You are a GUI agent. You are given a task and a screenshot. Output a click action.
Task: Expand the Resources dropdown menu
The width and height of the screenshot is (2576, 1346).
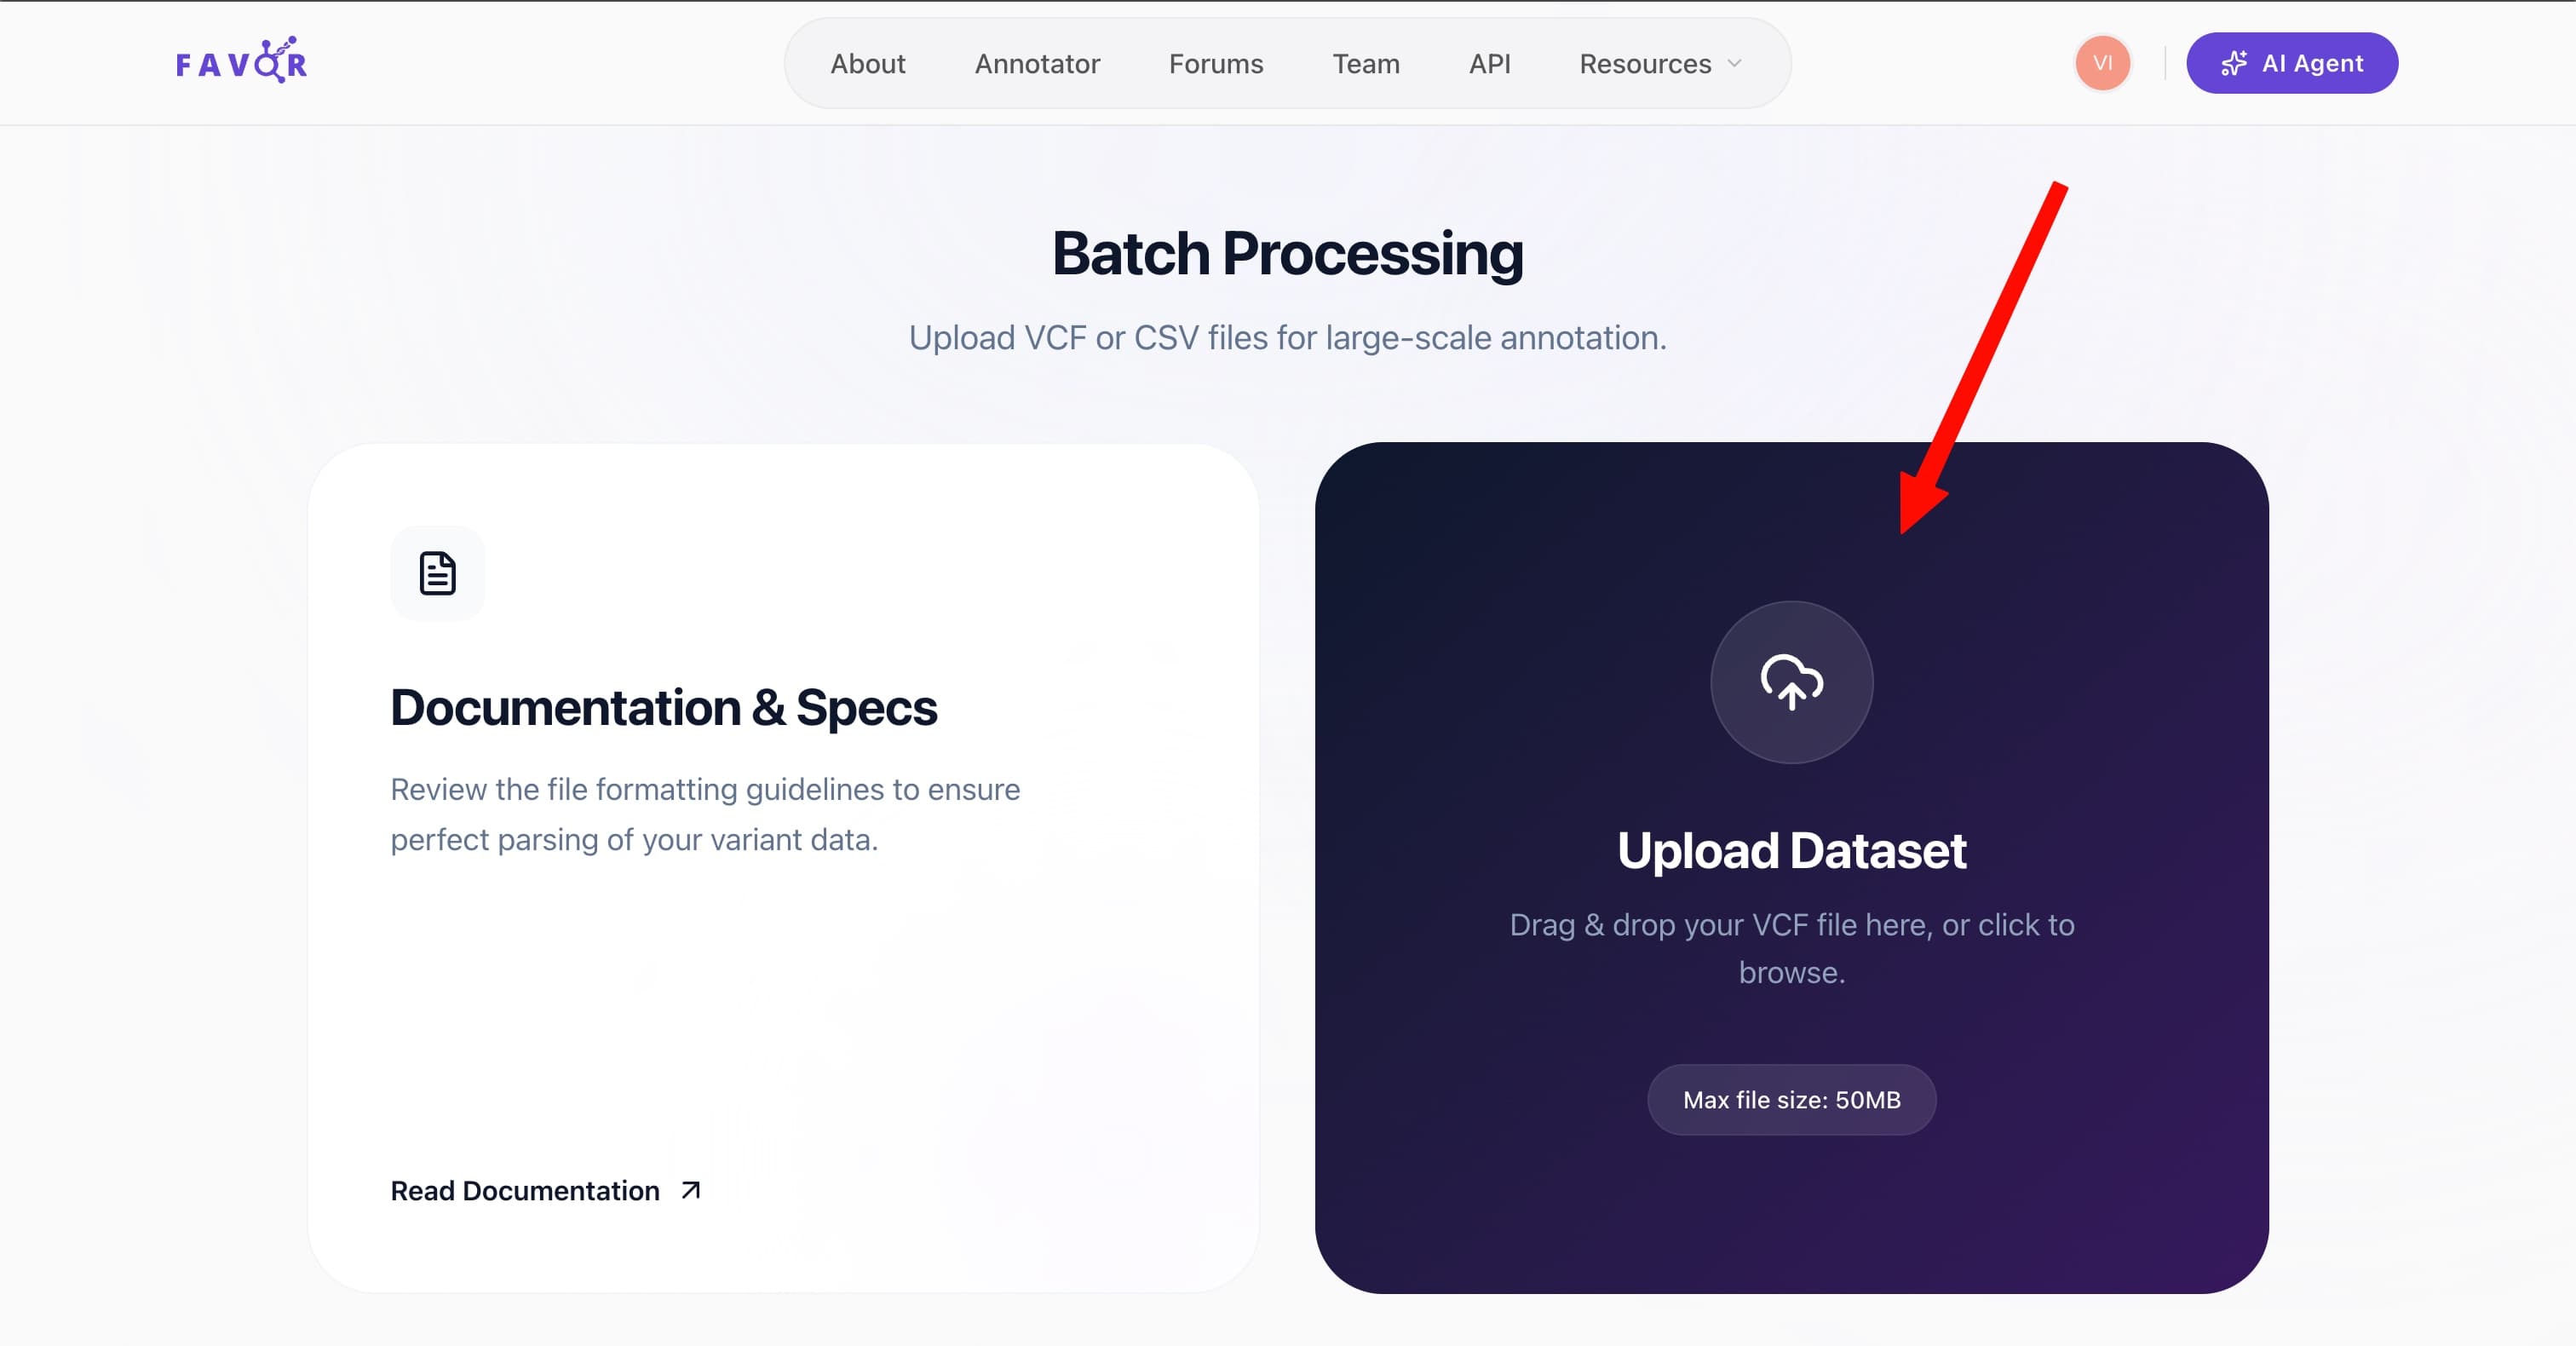[1661, 63]
